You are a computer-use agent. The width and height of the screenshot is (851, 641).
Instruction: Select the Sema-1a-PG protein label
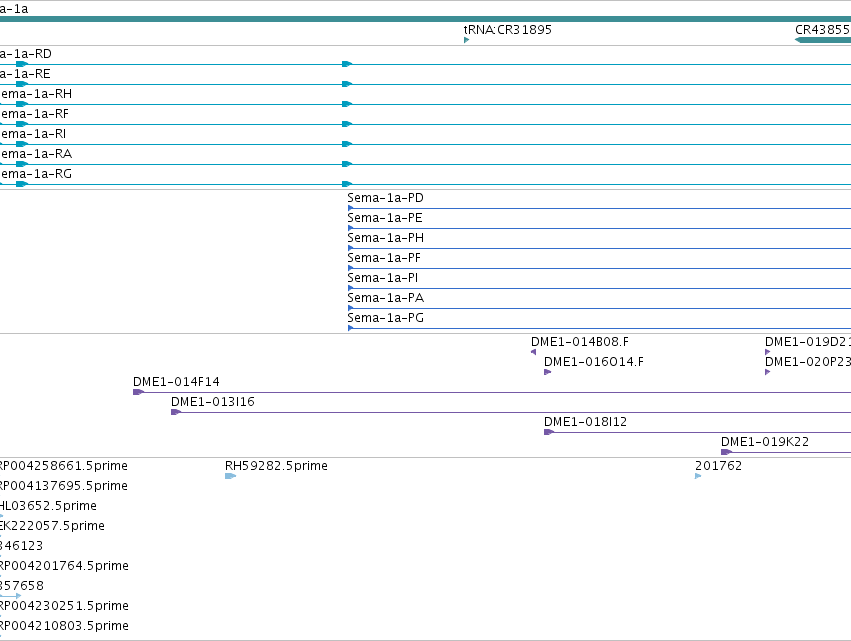385,319
